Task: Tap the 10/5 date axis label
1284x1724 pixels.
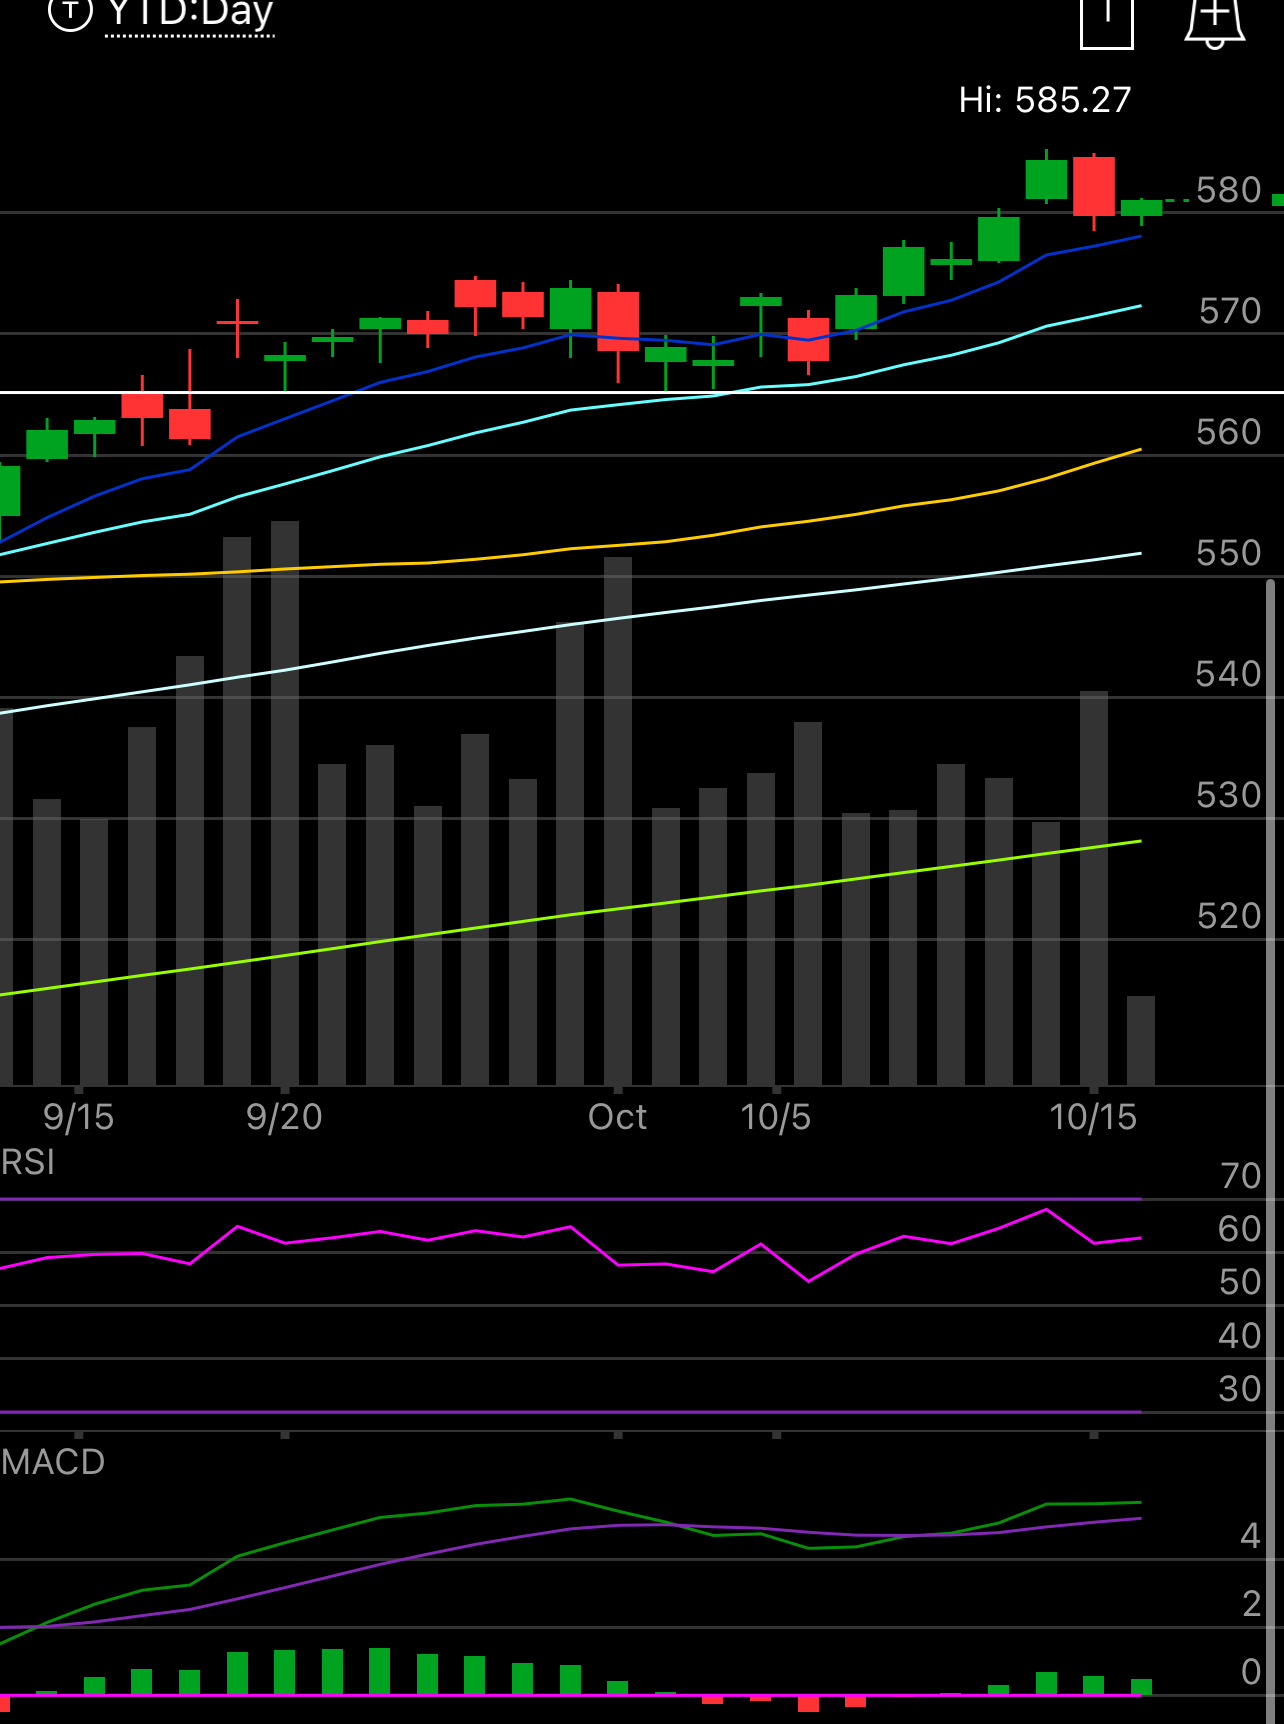Action: [776, 1117]
